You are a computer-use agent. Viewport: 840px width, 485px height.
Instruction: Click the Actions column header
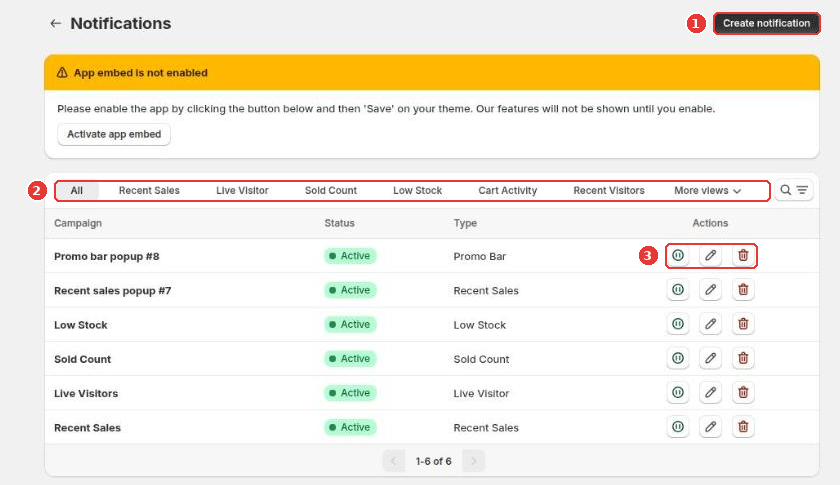pyautogui.click(x=710, y=223)
